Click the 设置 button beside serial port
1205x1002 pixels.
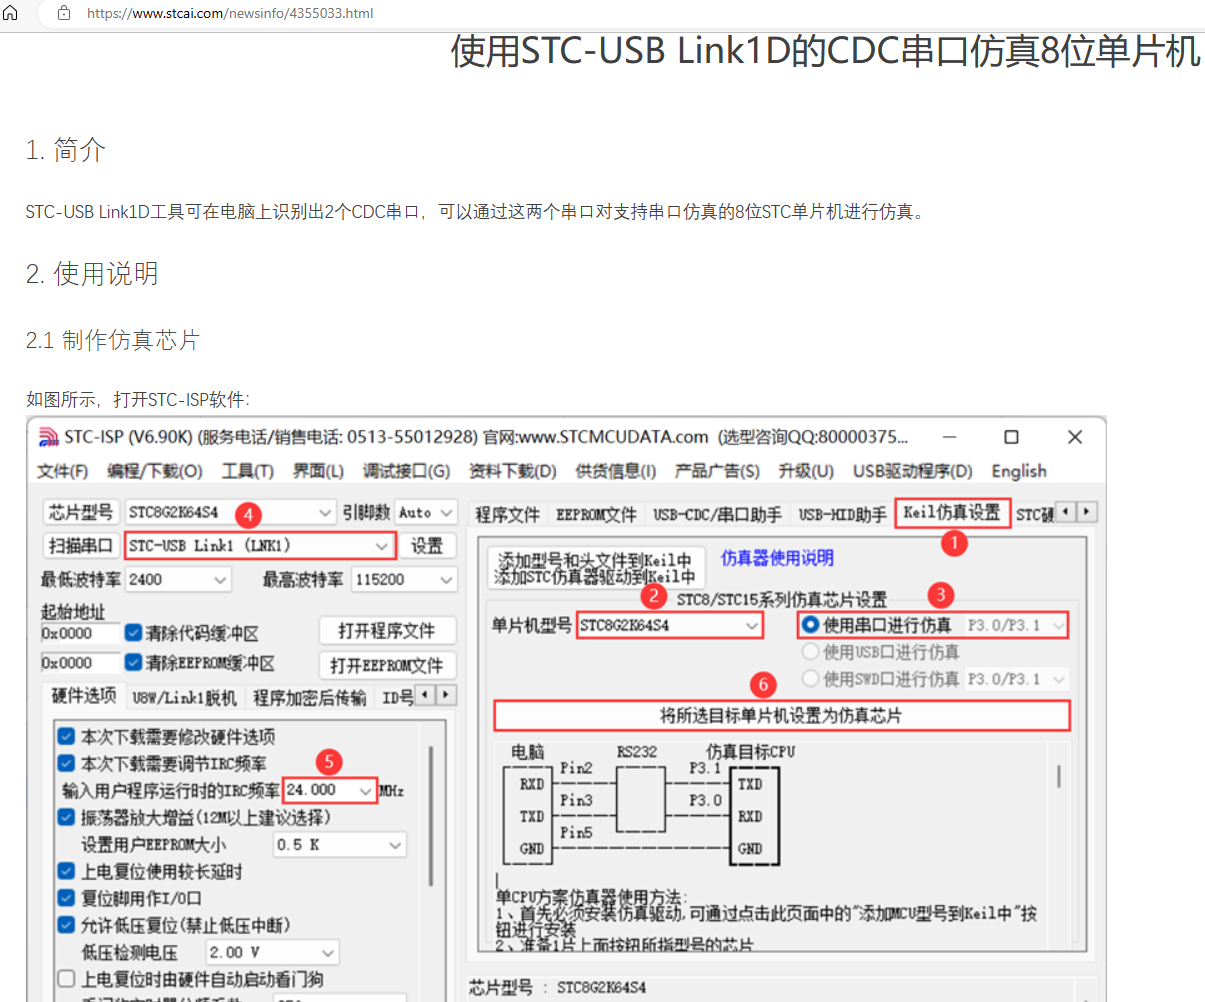pos(427,546)
